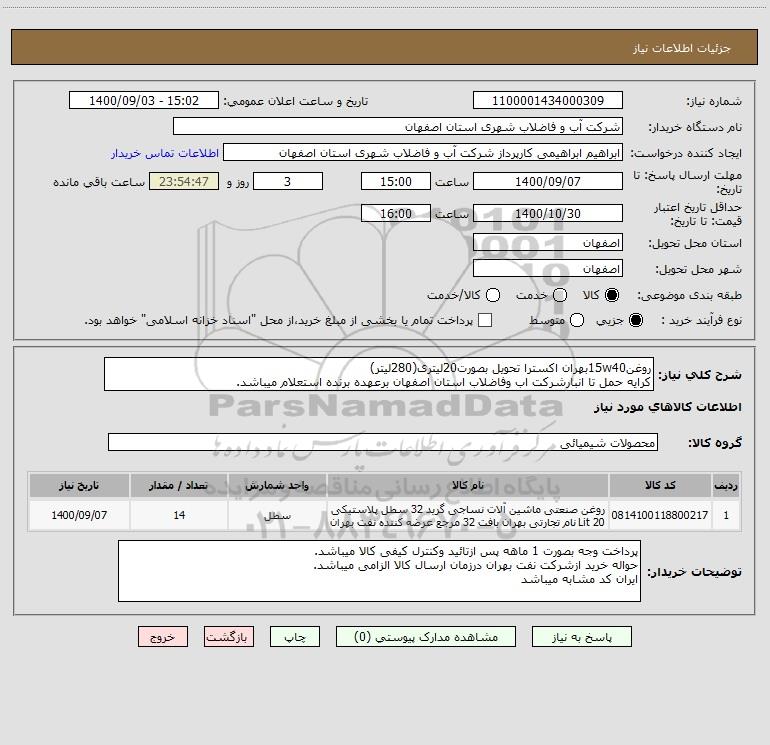Click the unit cell سطل
The width and height of the screenshot is (770, 745).
point(277,516)
